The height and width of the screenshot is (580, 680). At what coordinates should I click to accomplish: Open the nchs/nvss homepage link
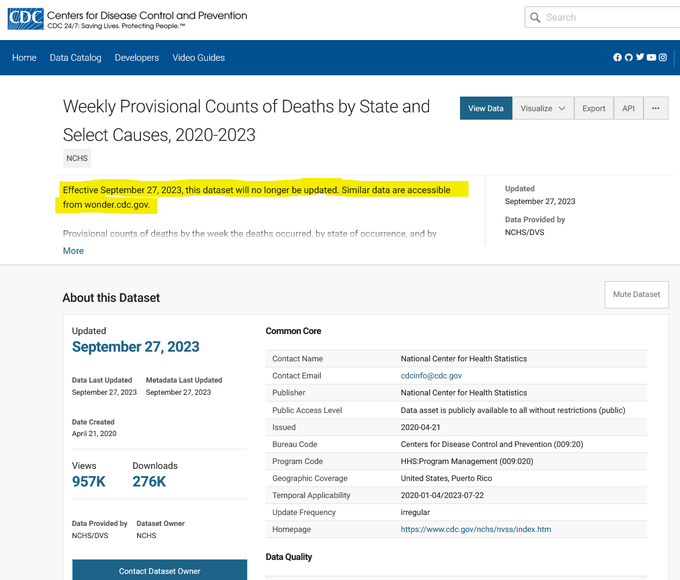tap(476, 529)
